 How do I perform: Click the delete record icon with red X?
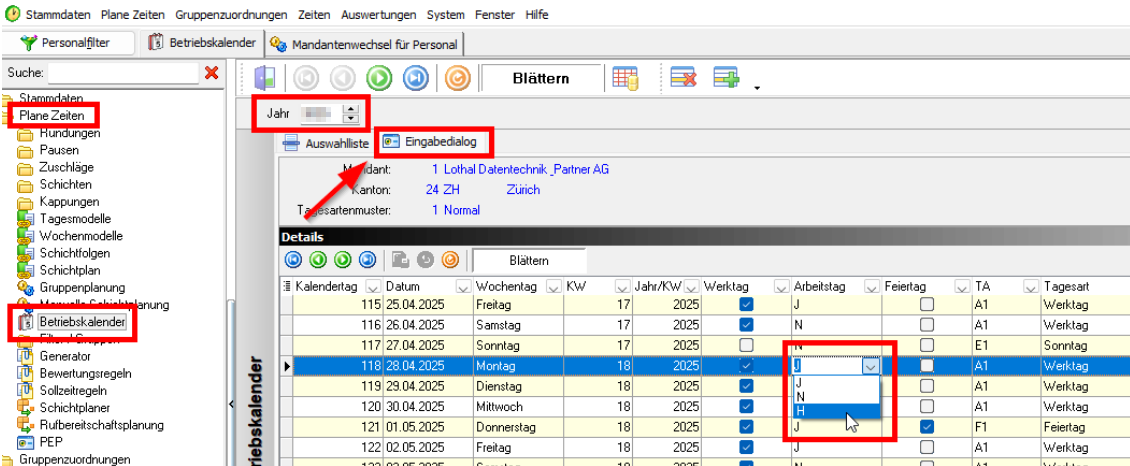(684, 78)
